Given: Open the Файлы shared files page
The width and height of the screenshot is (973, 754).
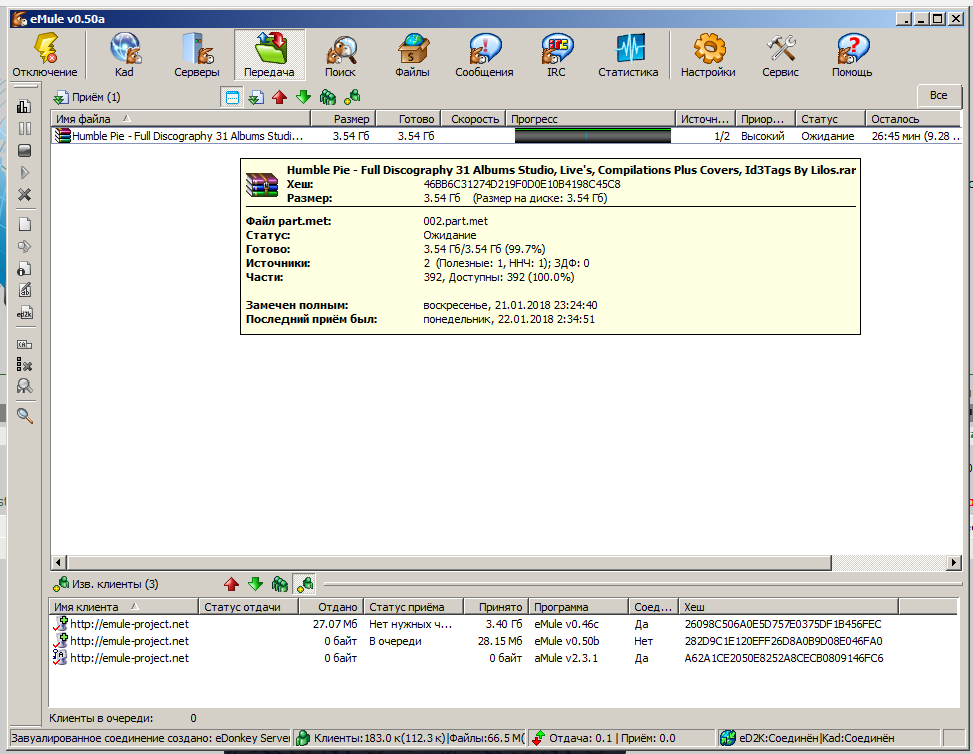Looking at the screenshot, I should point(412,55).
